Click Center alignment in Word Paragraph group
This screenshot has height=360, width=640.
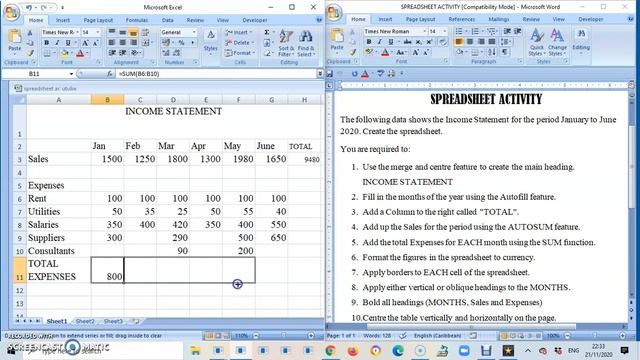pos(470,42)
